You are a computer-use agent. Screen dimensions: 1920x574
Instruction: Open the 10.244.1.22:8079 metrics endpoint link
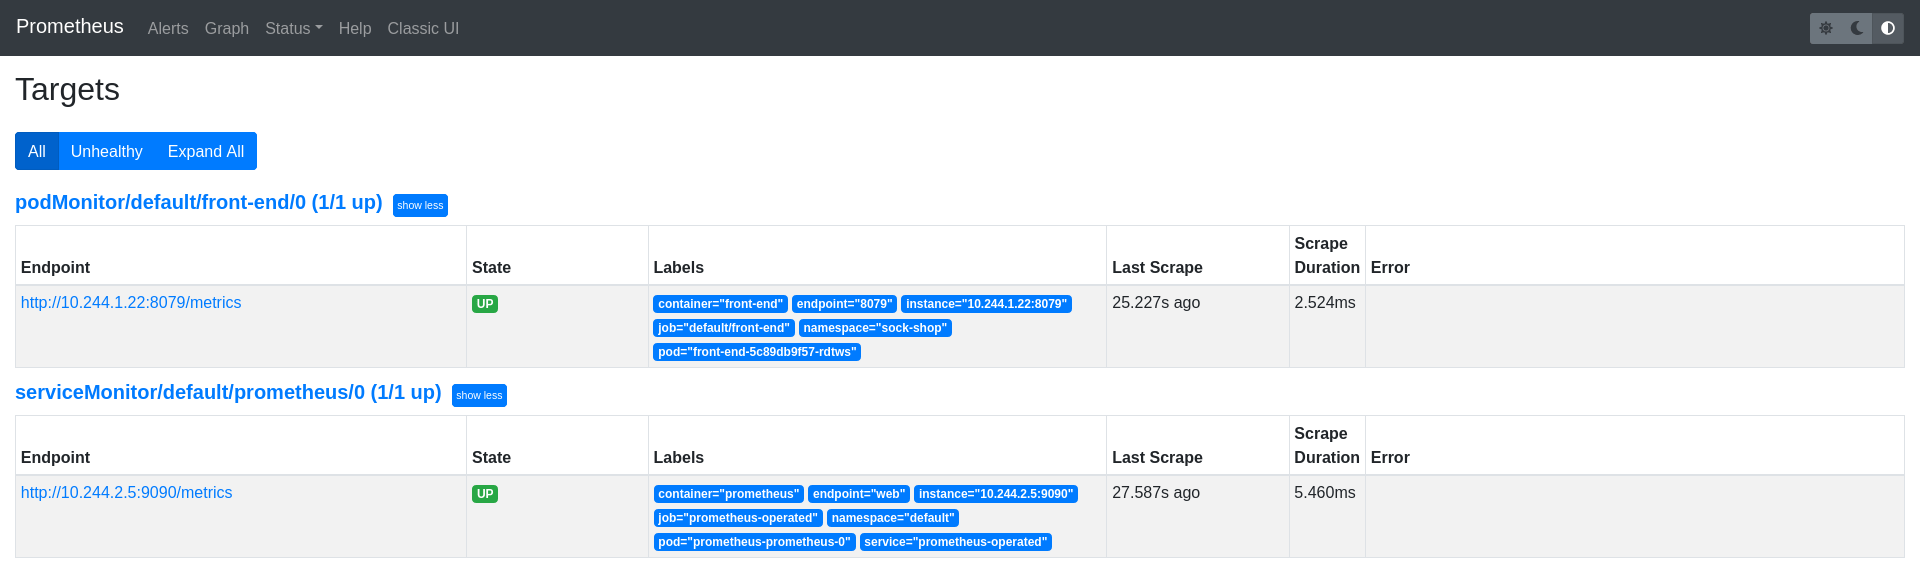point(131,303)
